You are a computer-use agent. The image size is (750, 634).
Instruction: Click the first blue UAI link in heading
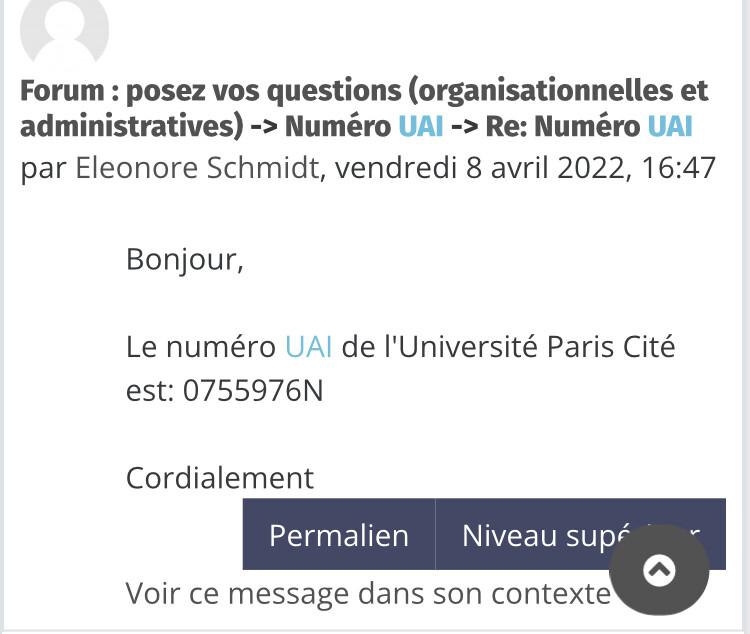421,127
